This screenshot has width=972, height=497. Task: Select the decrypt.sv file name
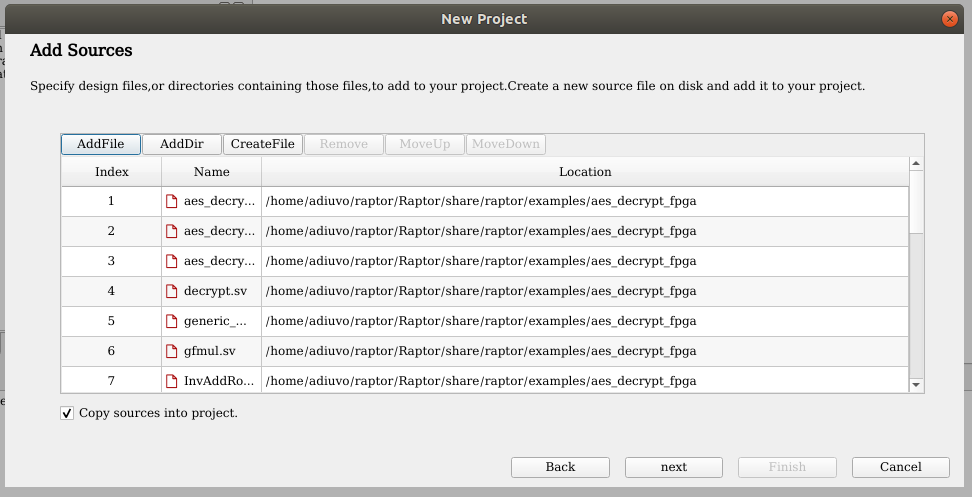[215, 291]
